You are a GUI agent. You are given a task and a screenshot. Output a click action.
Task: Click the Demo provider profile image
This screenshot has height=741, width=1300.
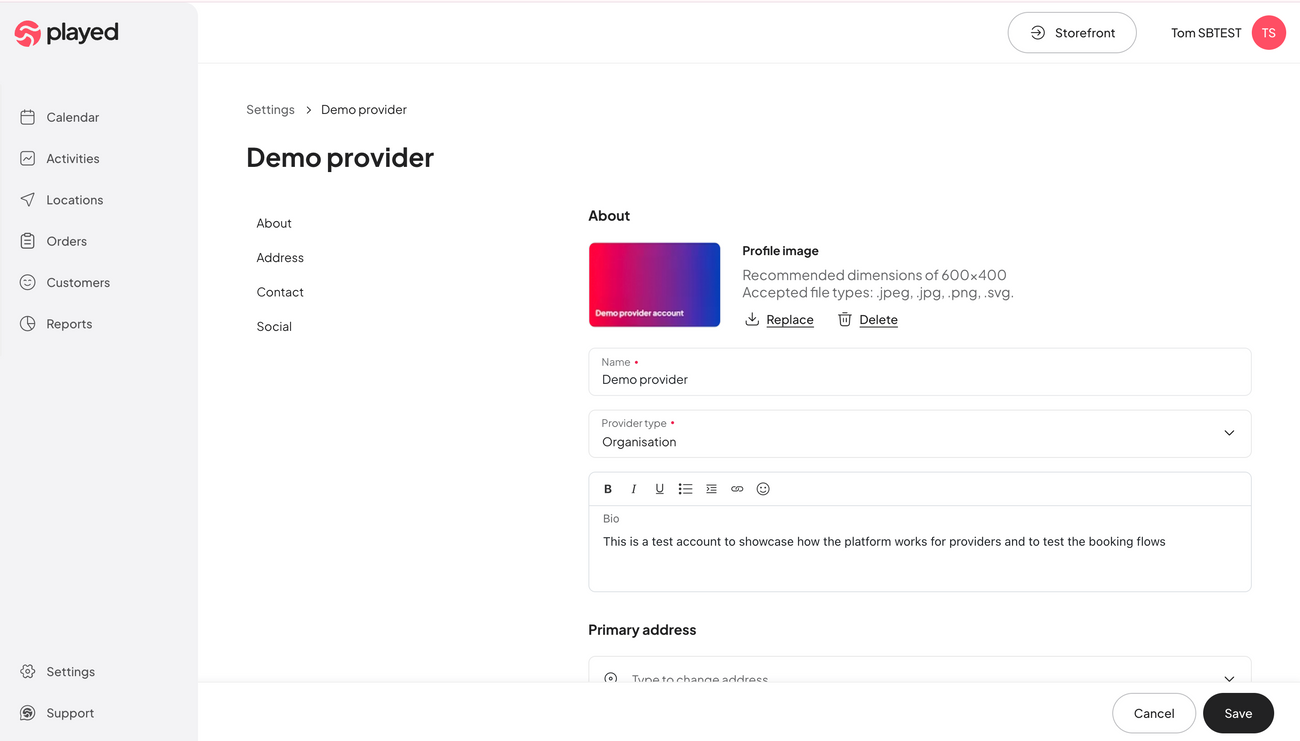[654, 284]
